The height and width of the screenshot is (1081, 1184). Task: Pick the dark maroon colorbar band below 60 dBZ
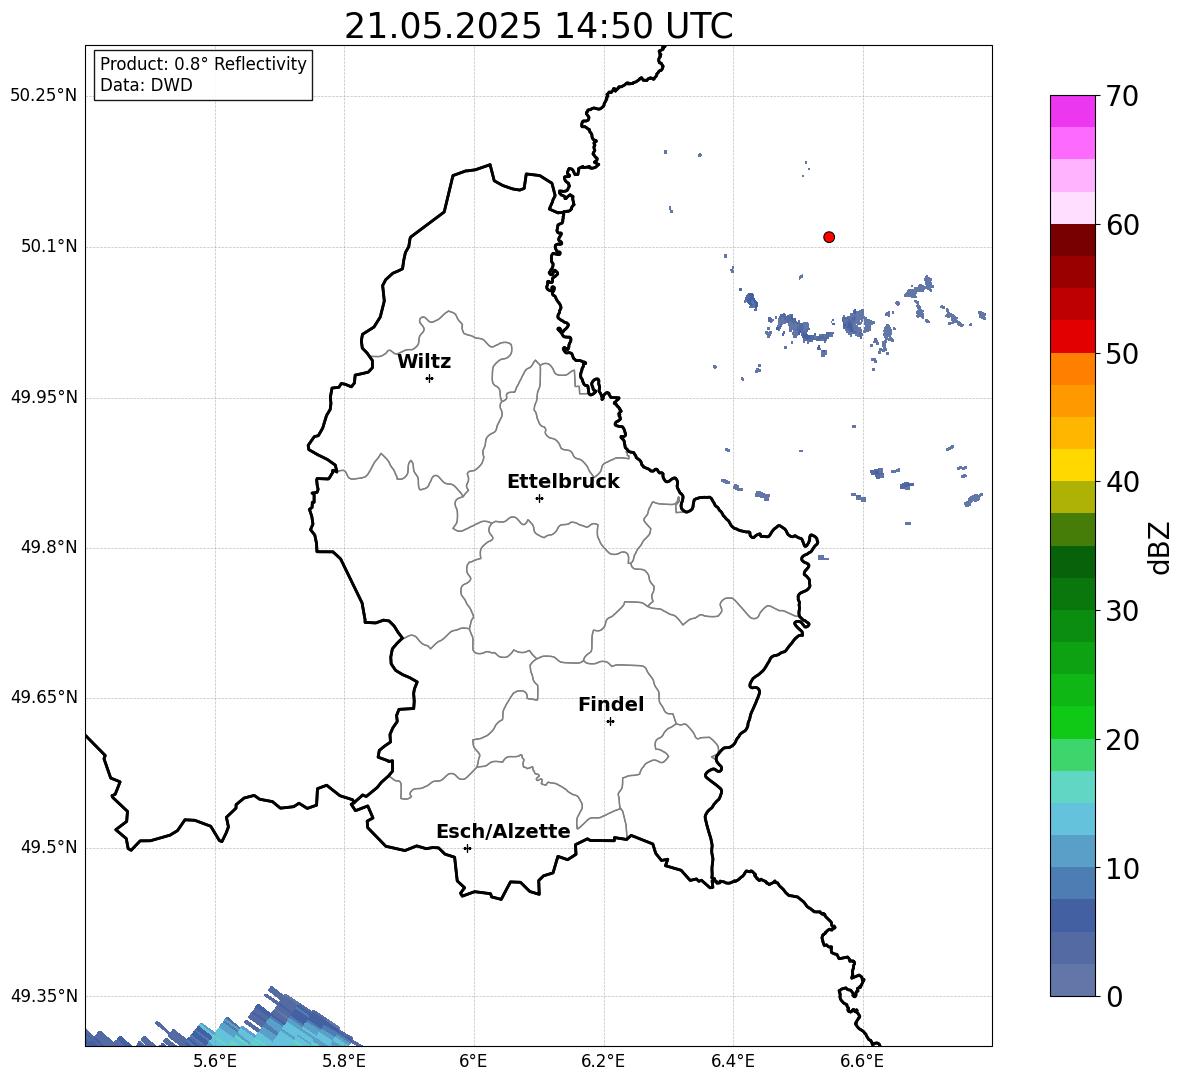tap(1072, 240)
